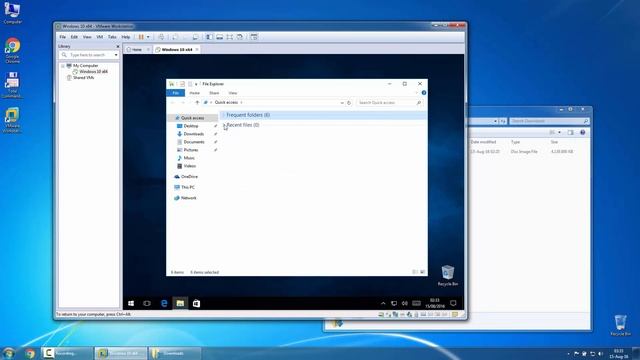This screenshot has height=360, width=640.
Task: Click the Windows 7 Start orb
Action: click(8, 353)
